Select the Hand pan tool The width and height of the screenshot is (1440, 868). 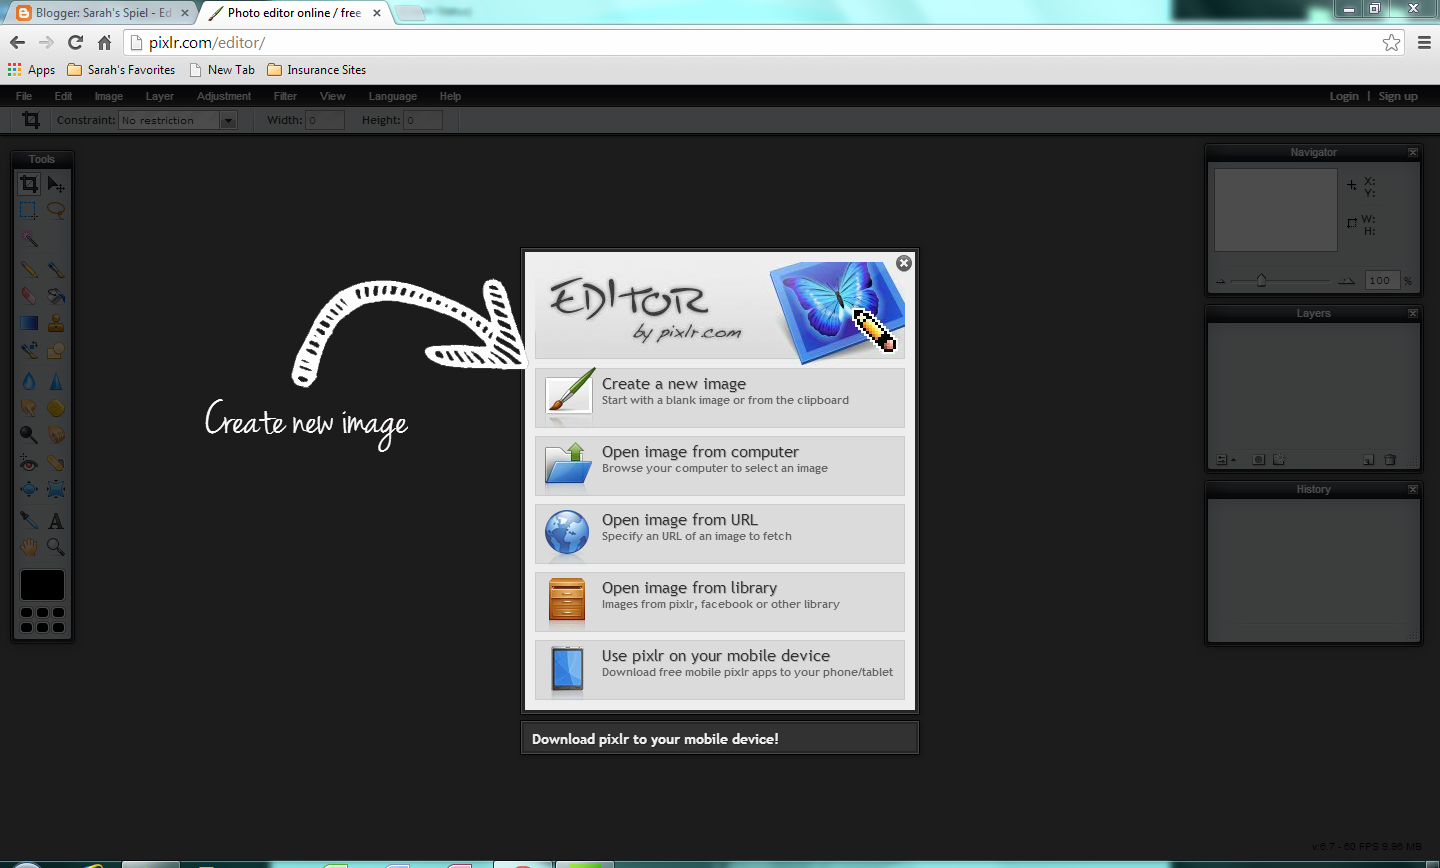[x=29, y=547]
